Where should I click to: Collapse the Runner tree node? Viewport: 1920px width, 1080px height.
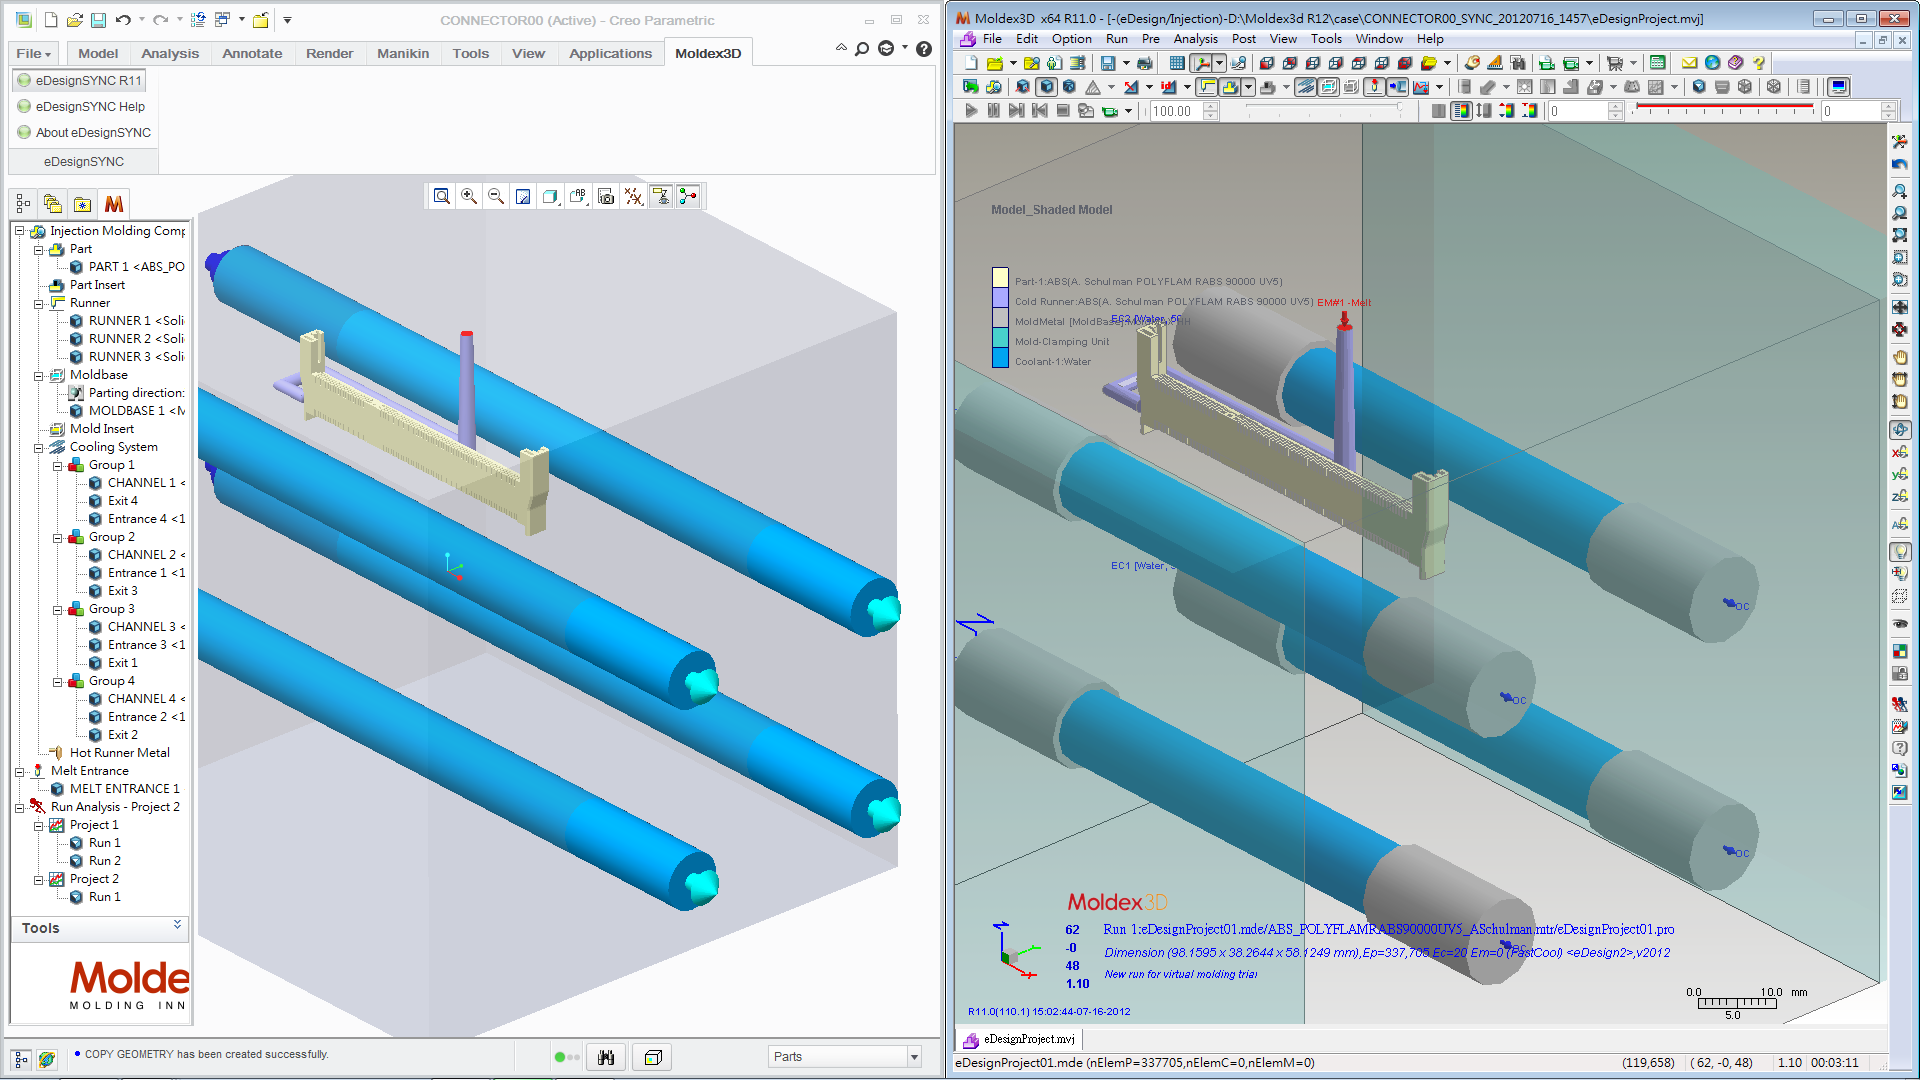coord(39,303)
